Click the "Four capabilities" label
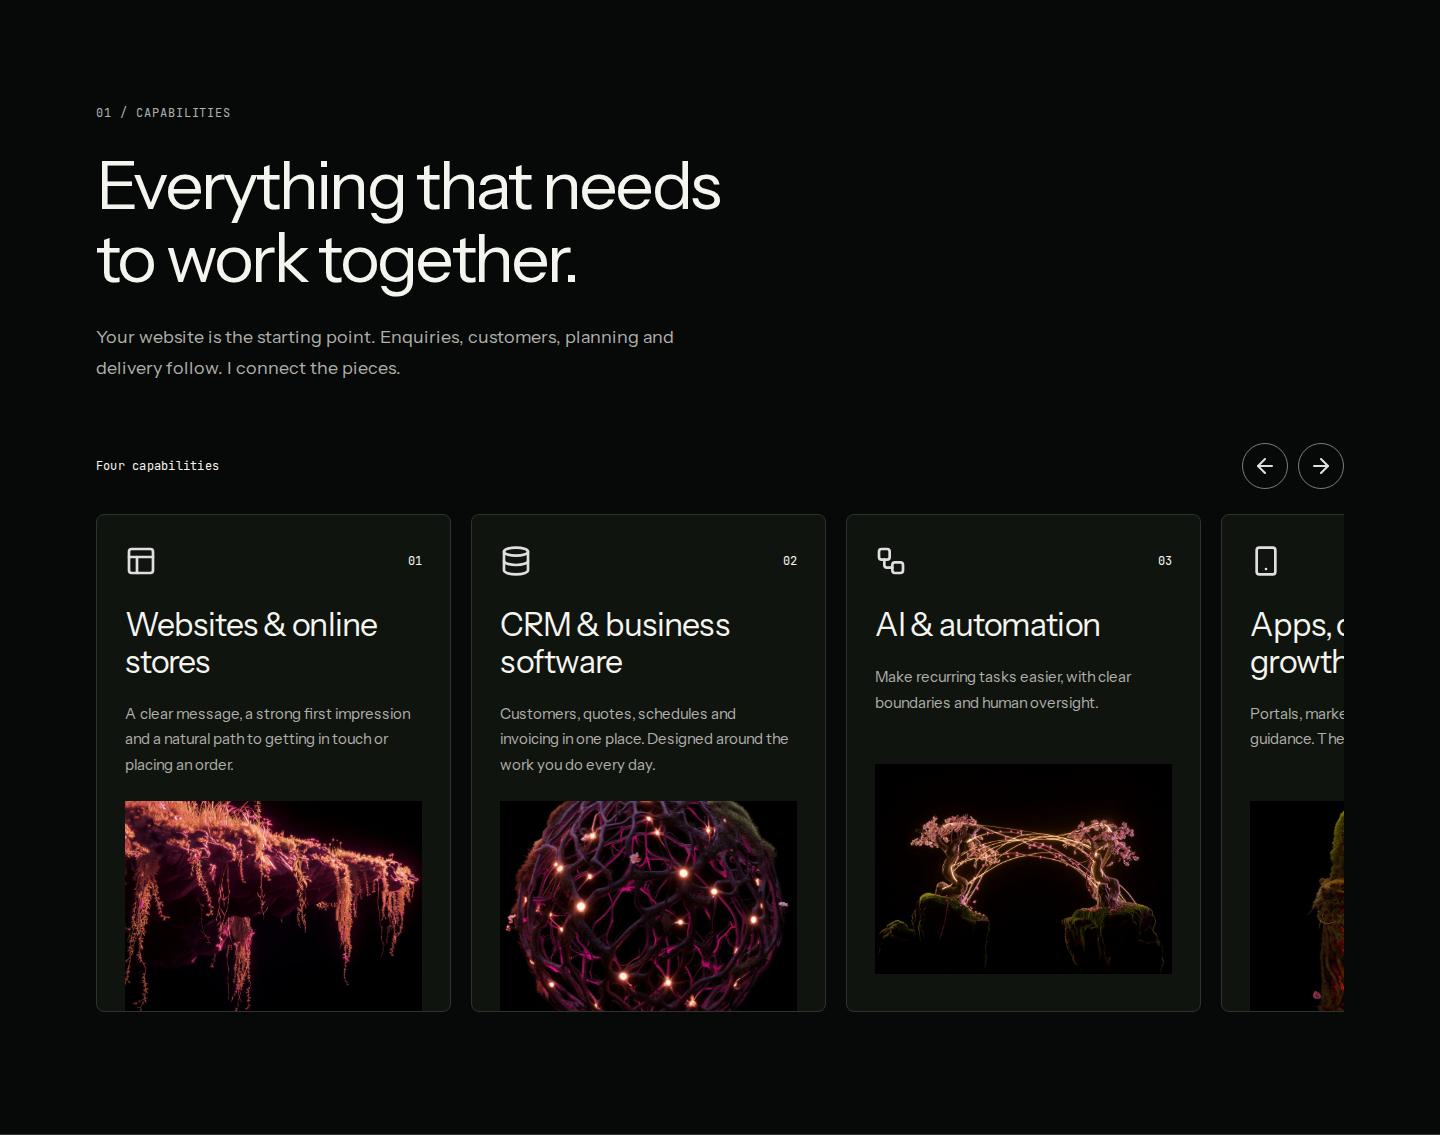 [157, 466]
